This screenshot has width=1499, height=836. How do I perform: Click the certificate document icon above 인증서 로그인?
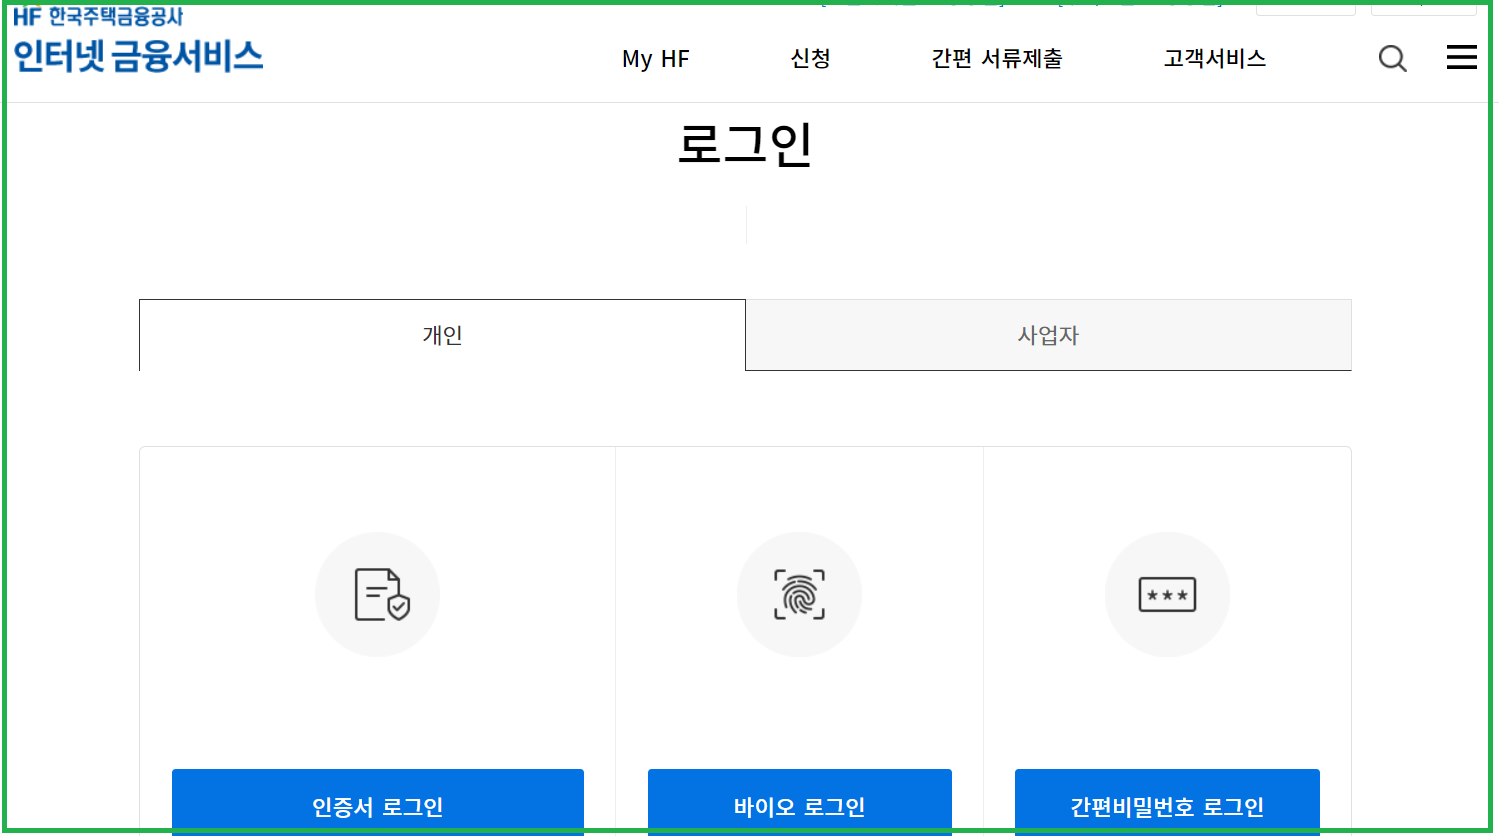click(377, 593)
